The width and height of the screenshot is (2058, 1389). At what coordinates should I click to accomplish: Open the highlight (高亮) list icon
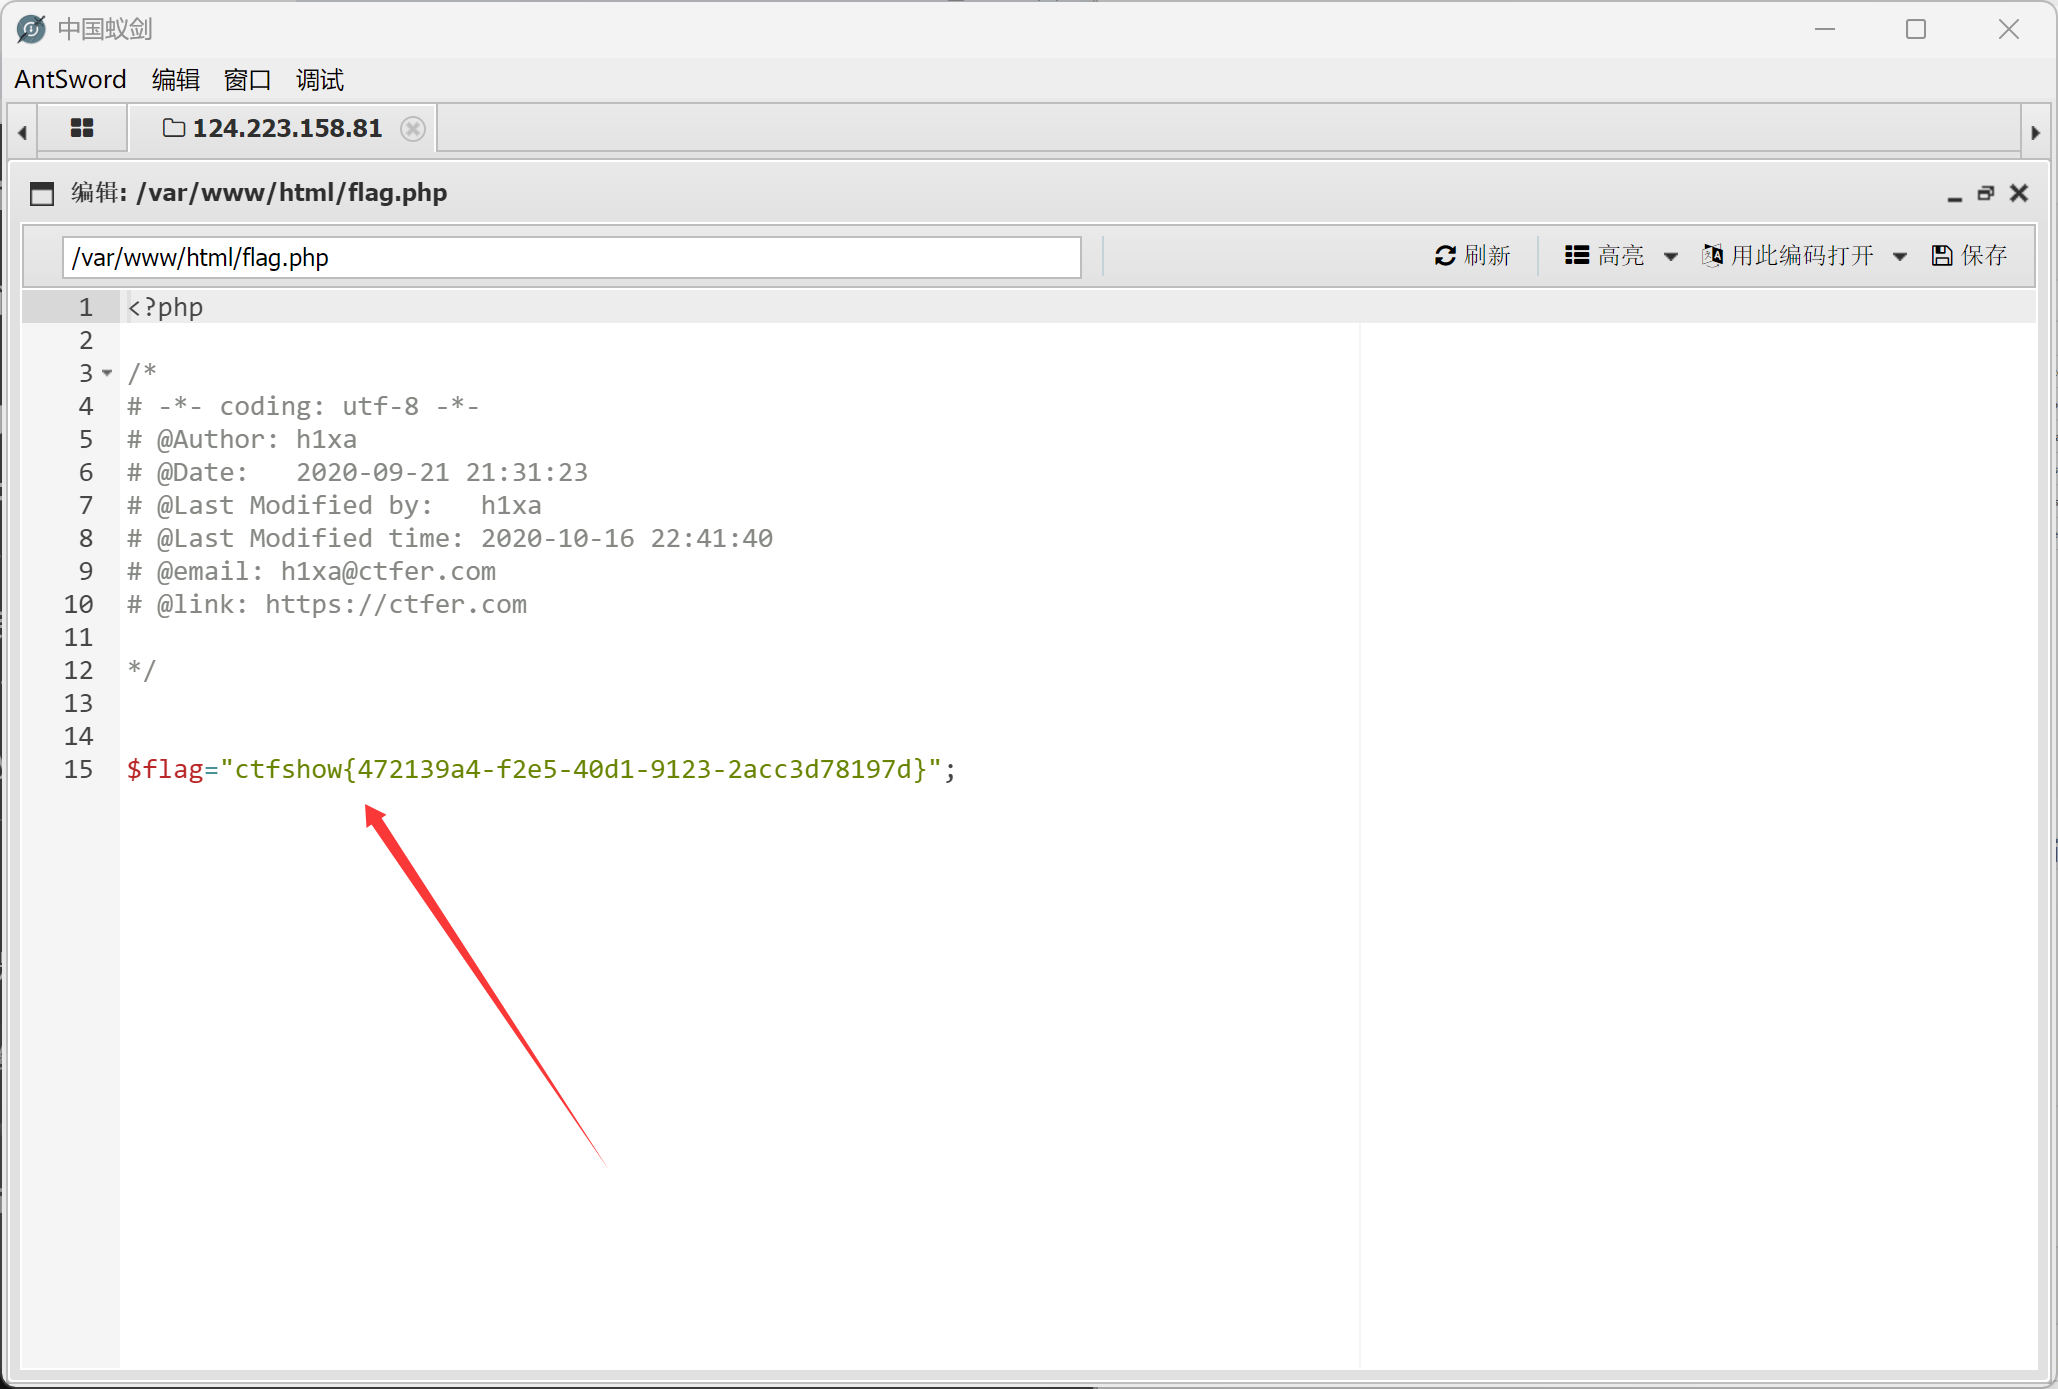point(1577,256)
